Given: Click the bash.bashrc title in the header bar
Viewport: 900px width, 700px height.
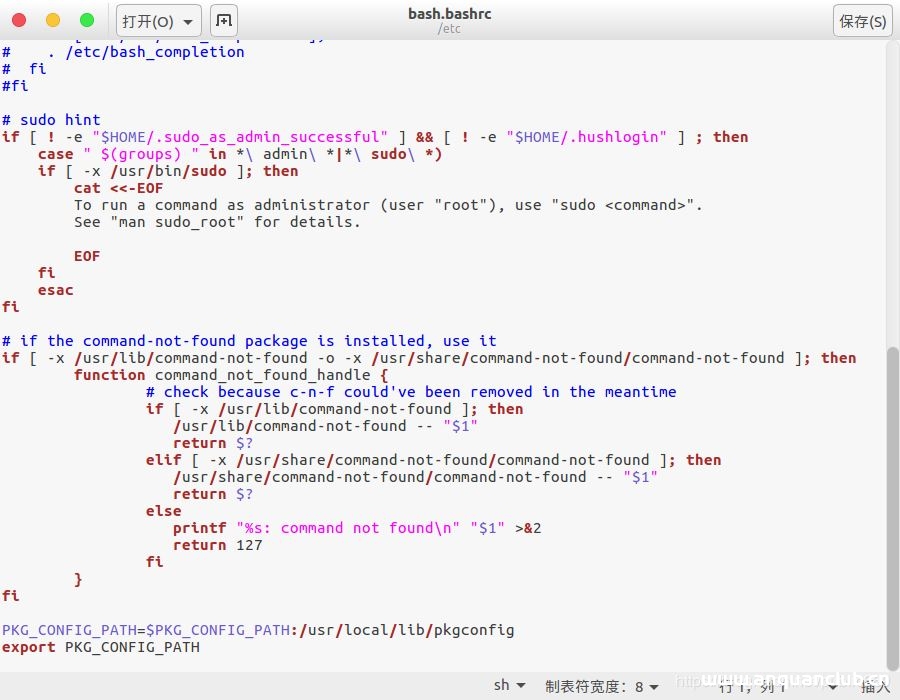Looking at the screenshot, I should [x=449, y=13].
